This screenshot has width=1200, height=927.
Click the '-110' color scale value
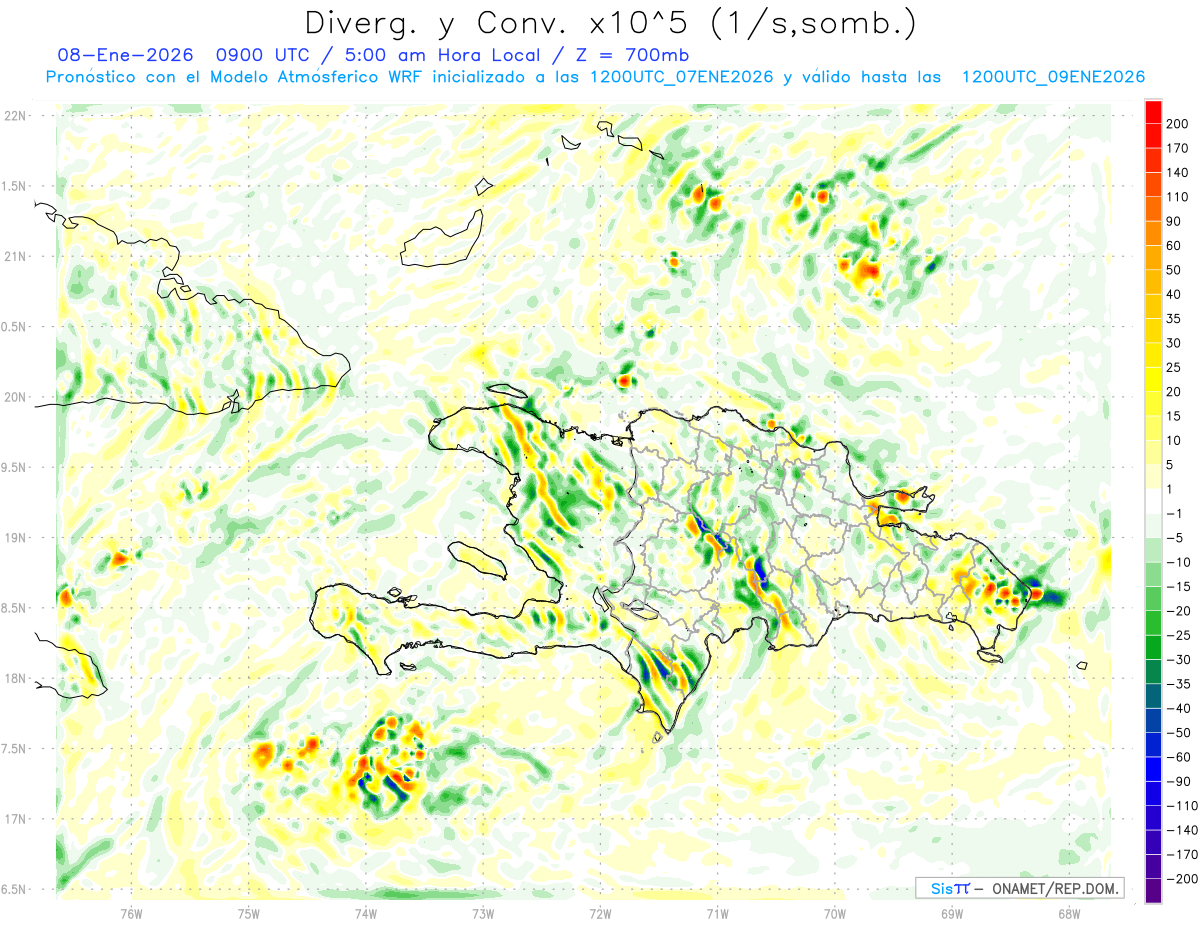[1182, 807]
